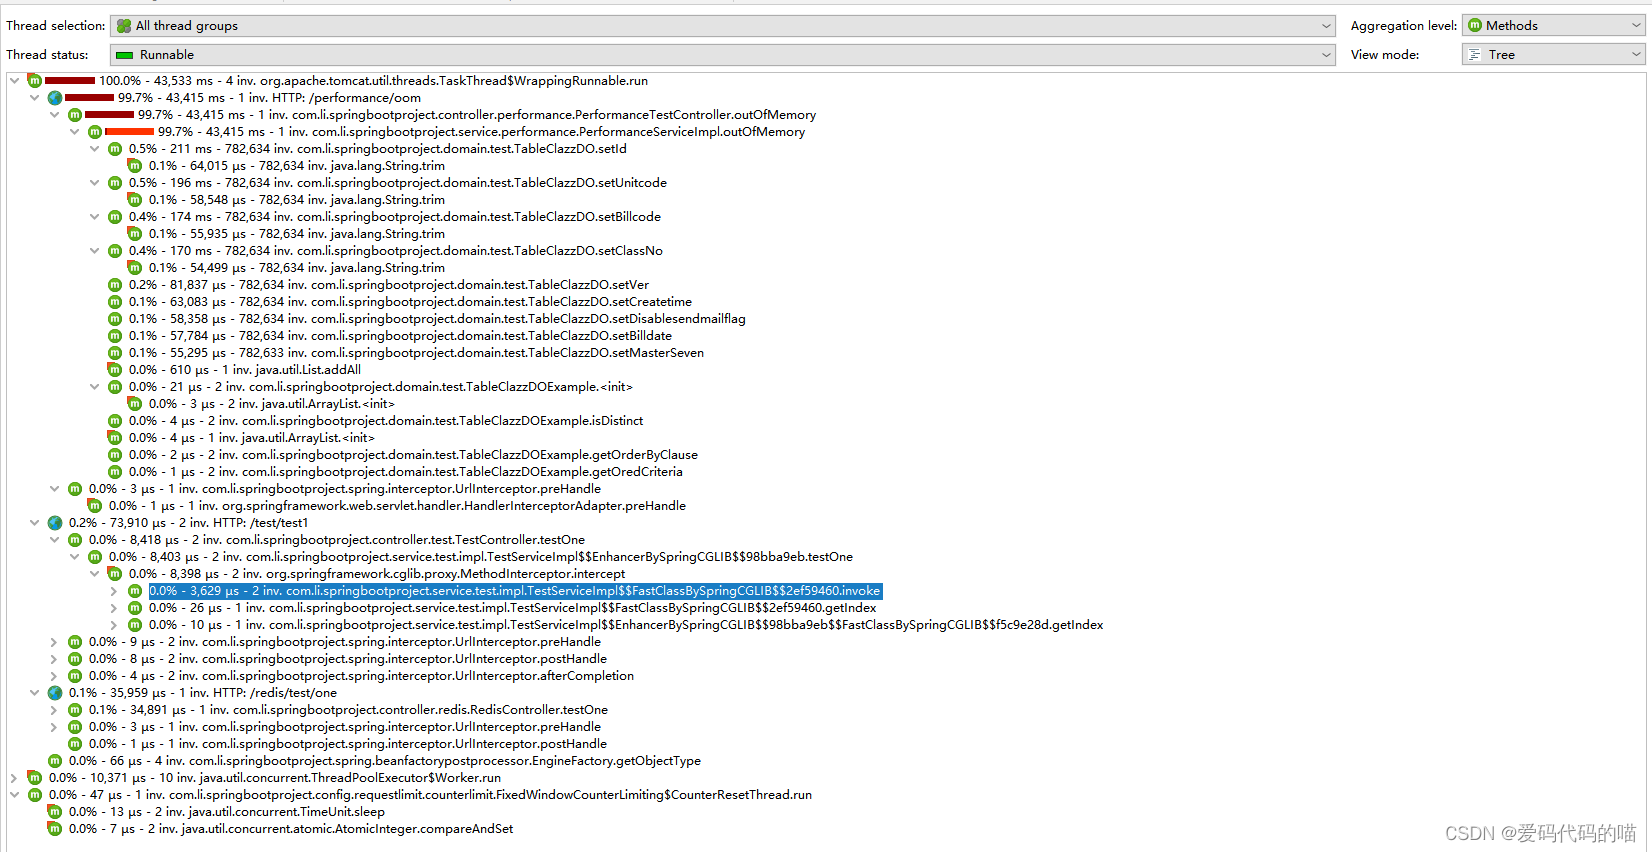Click method icon of TableClazzDO.setVer
The image size is (1652, 852).
tap(115, 285)
